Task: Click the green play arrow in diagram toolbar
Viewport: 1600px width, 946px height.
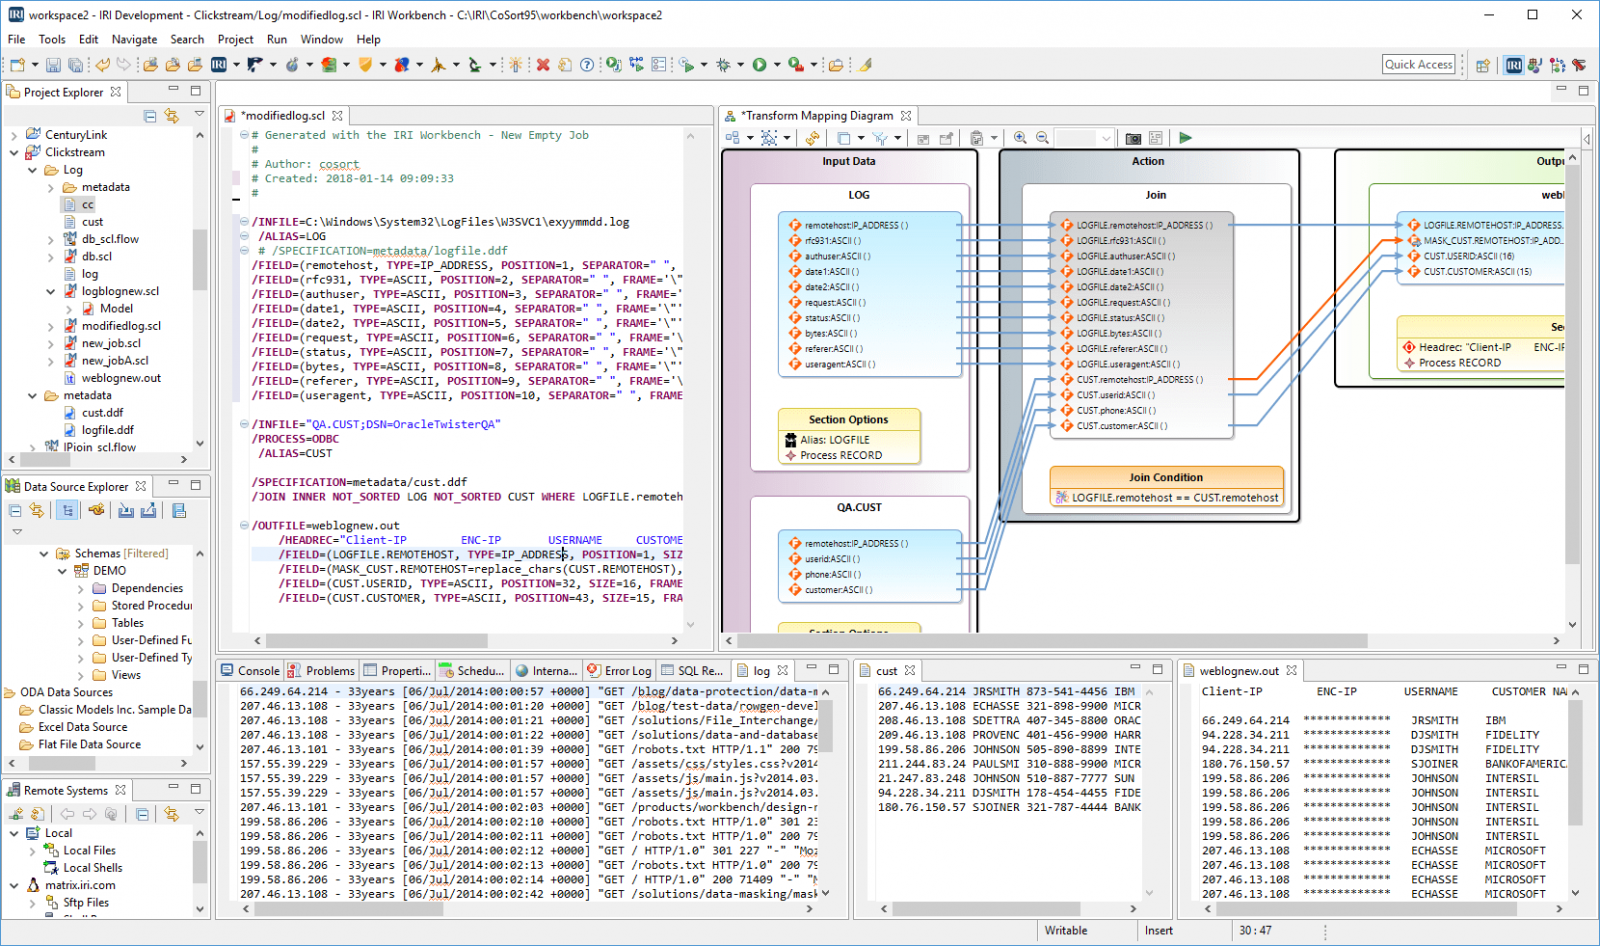Action: tap(1185, 138)
